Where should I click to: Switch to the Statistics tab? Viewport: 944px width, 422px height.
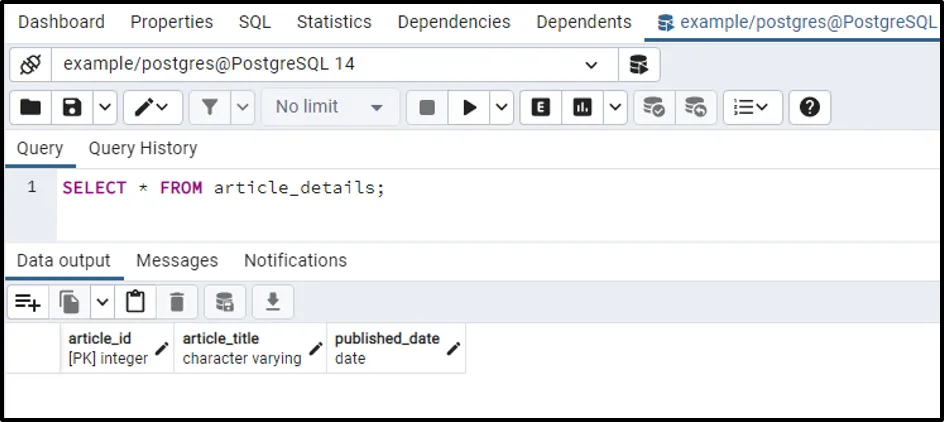click(x=334, y=21)
